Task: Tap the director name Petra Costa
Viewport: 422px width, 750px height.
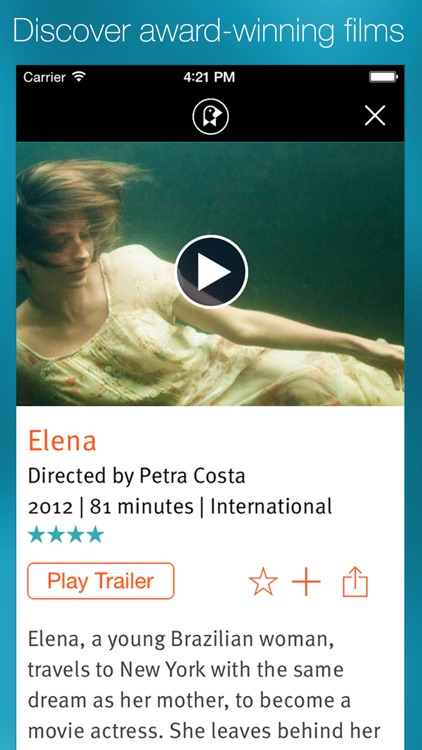Action: pyautogui.click(x=192, y=476)
